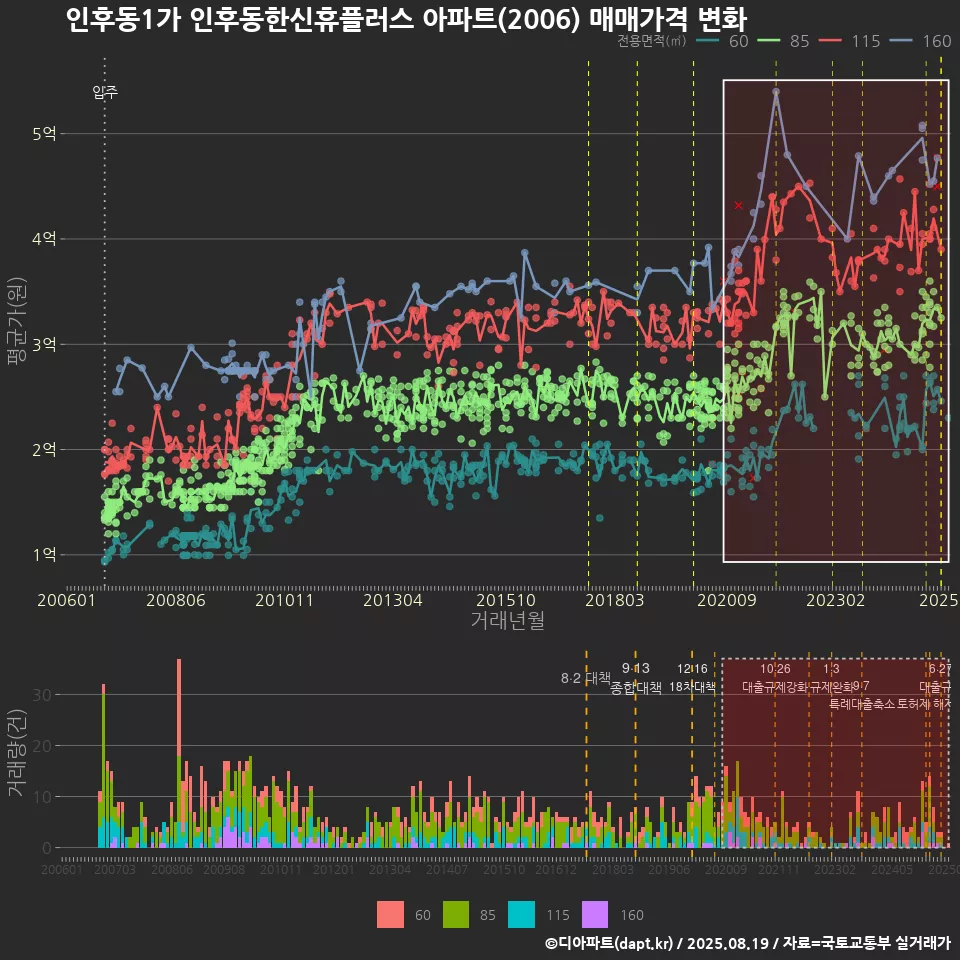
Task: Click the '30' volume axis label
Action: click(42, 695)
